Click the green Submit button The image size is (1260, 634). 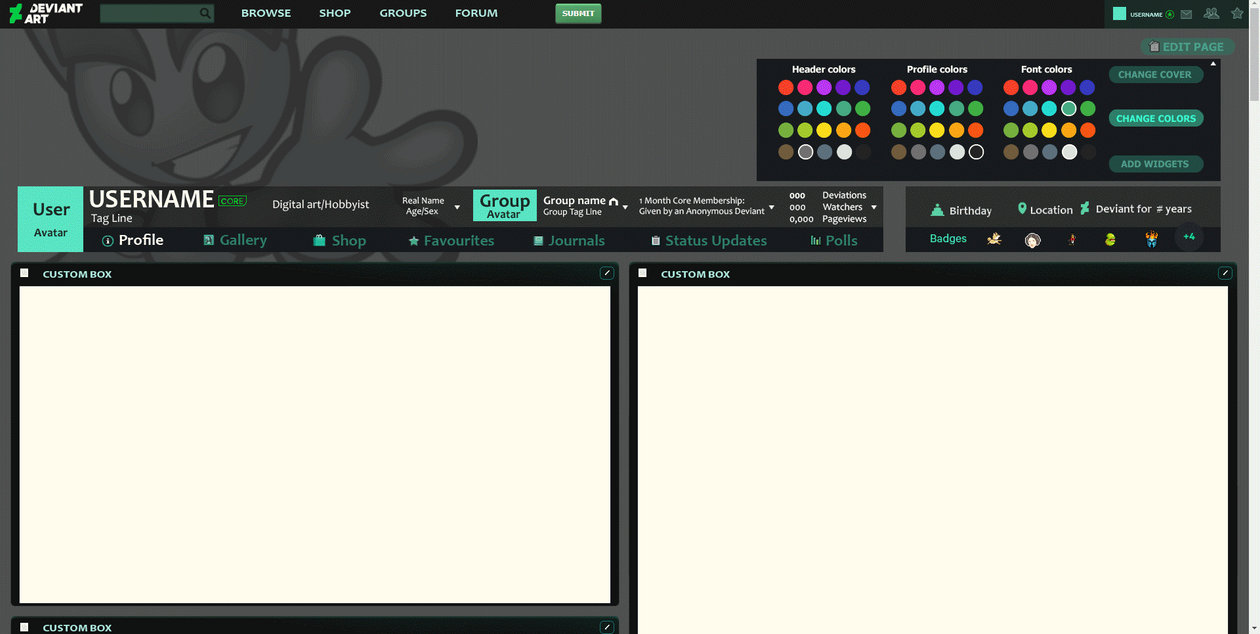578,13
